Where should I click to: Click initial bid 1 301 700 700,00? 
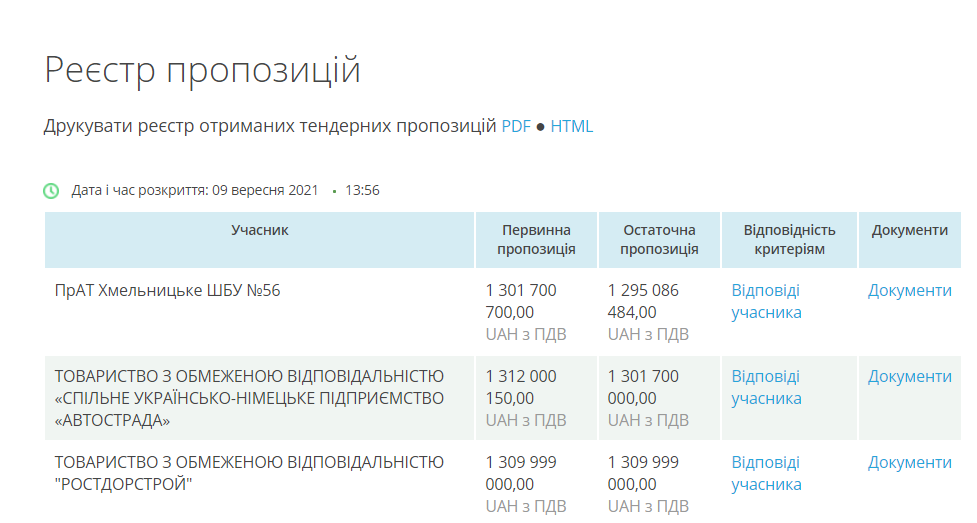[x=521, y=301]
